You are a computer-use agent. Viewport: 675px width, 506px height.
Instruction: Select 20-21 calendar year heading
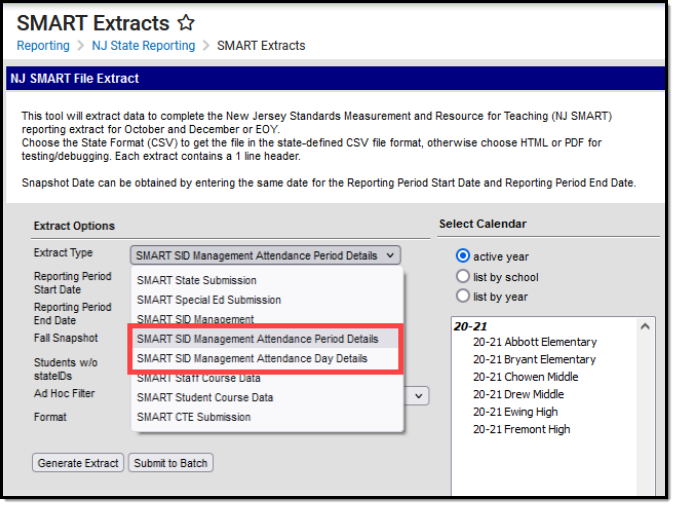click(470, 326)
